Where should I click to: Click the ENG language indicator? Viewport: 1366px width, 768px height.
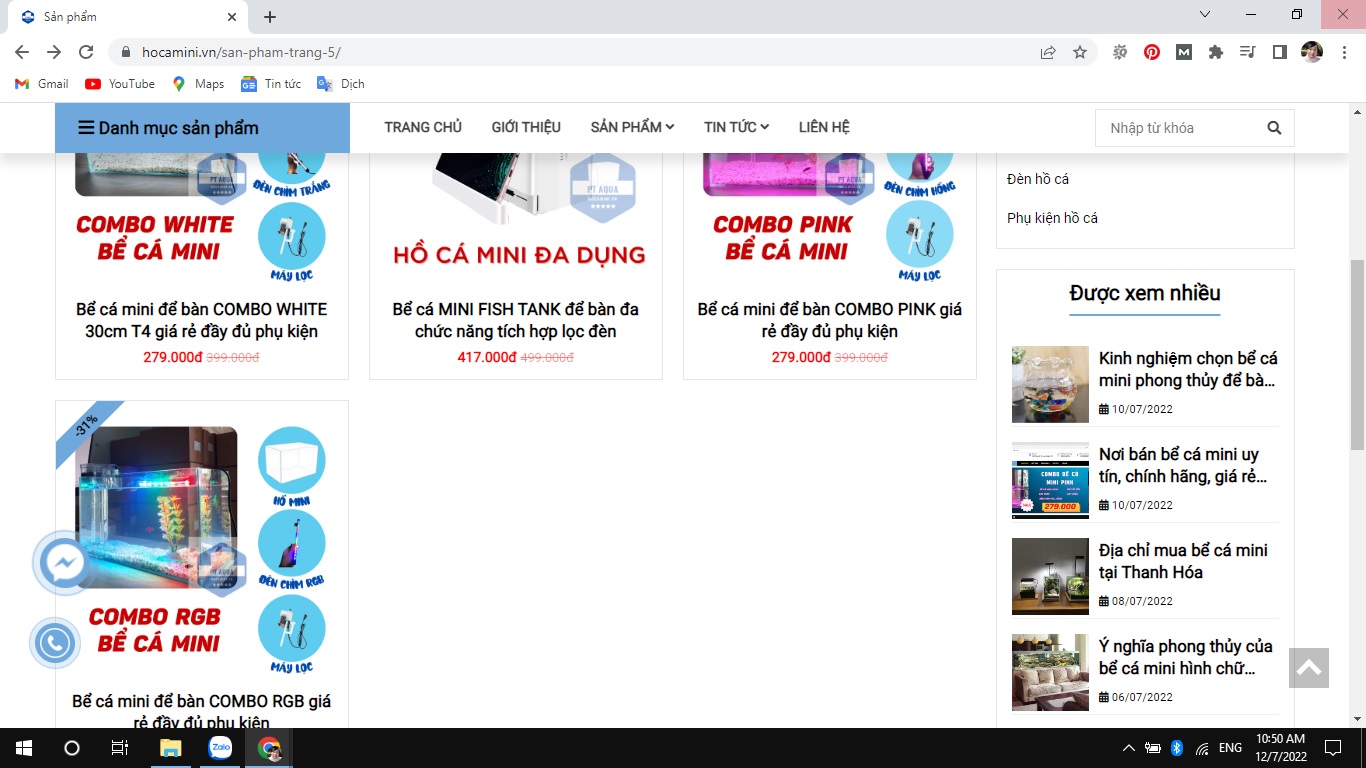pyautogui.click(x=1230, y=748)
